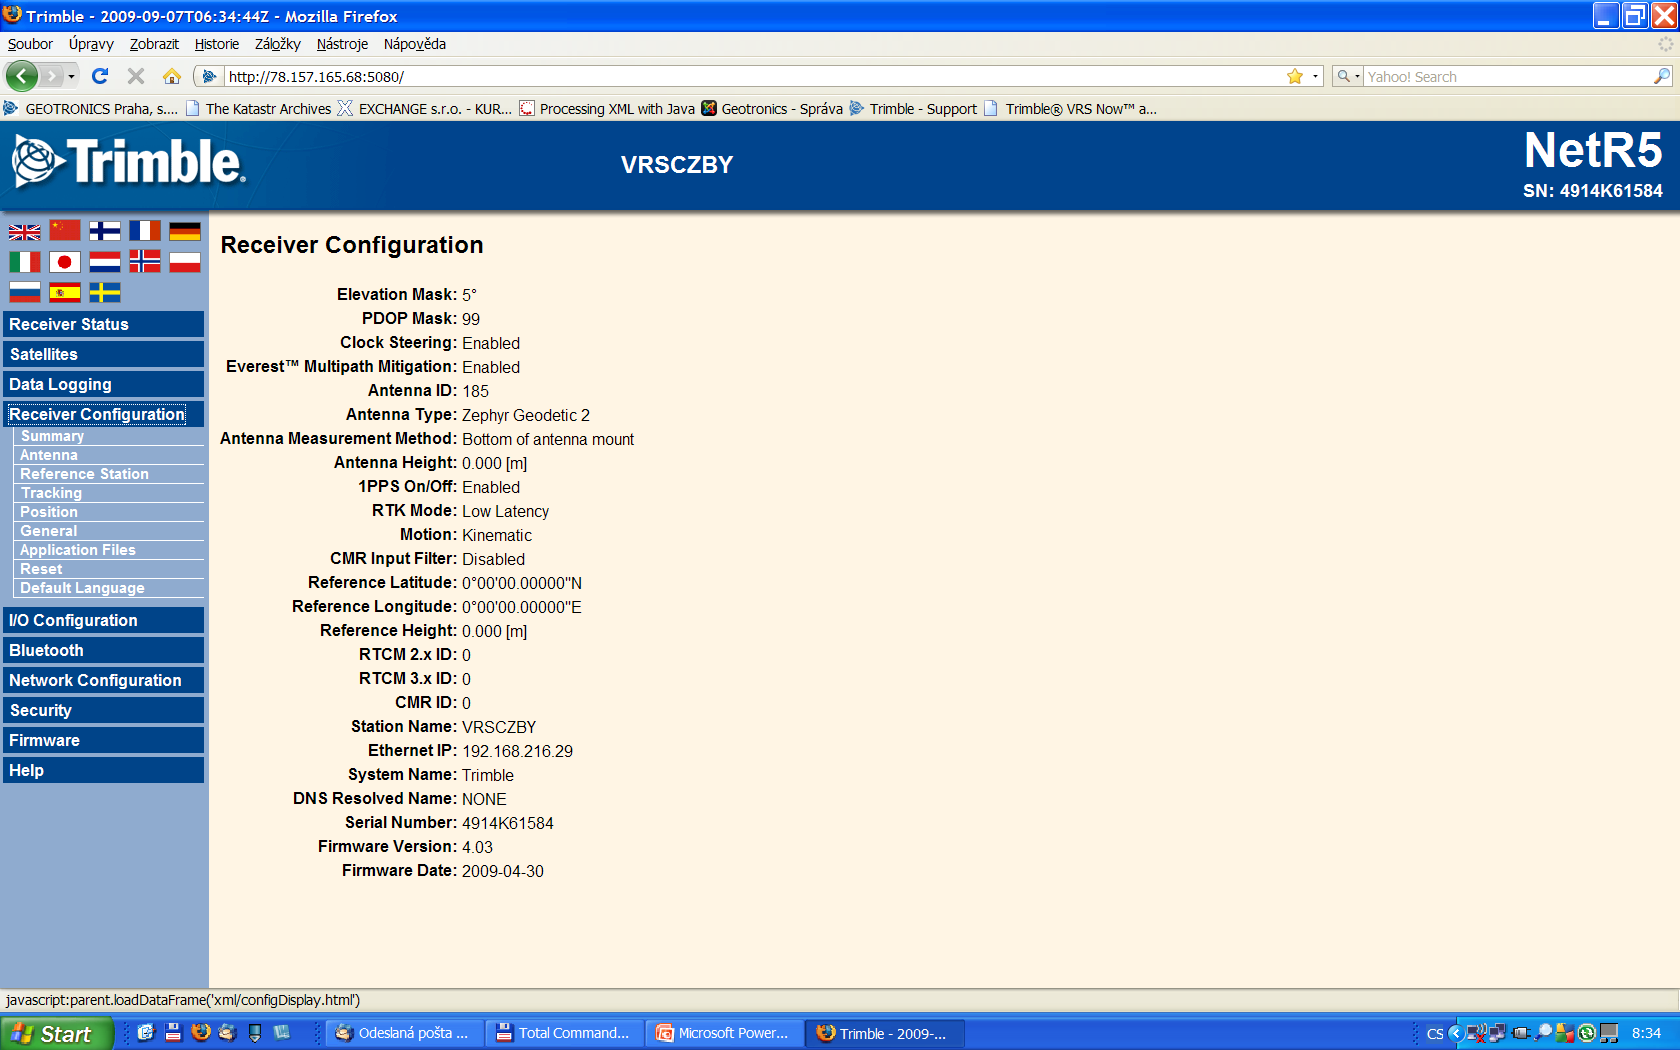Open Thunderbird from Quick Launch bar
The width and height of the screenshot is (1680, 1050).
(228, 1033)
